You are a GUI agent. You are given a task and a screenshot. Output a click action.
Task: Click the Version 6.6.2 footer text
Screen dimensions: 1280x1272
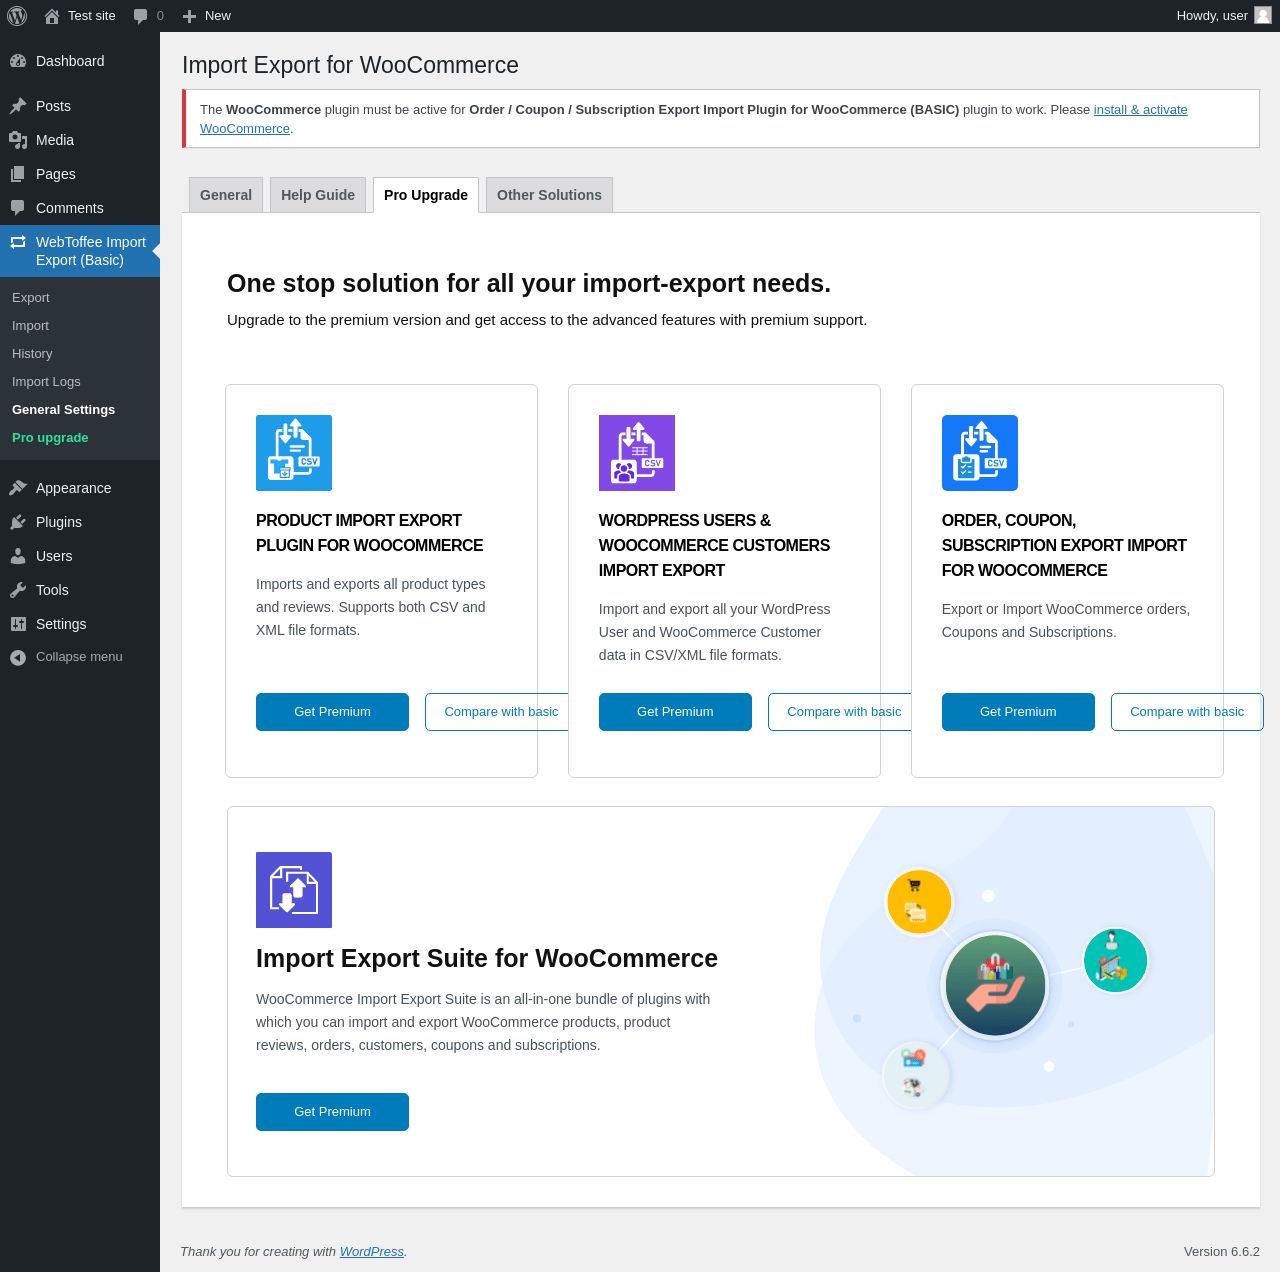(1222, 1252)
